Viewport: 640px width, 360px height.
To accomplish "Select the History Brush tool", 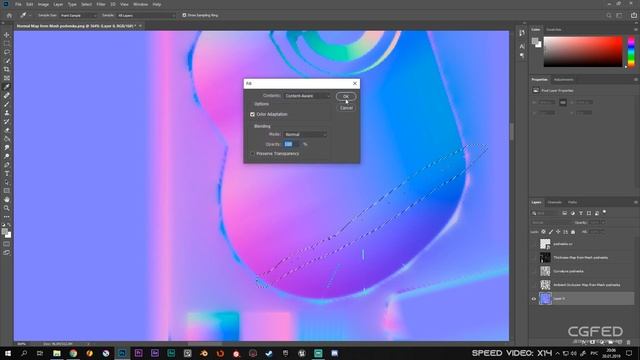I will [7, 121].
